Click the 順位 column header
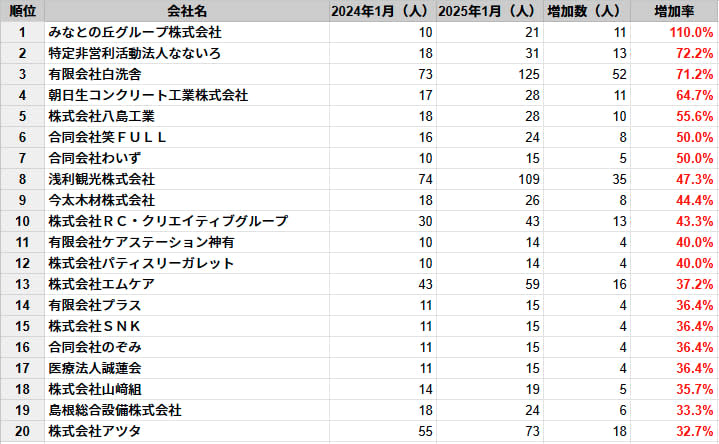This screenshot has height=444, width=719. 22,11
